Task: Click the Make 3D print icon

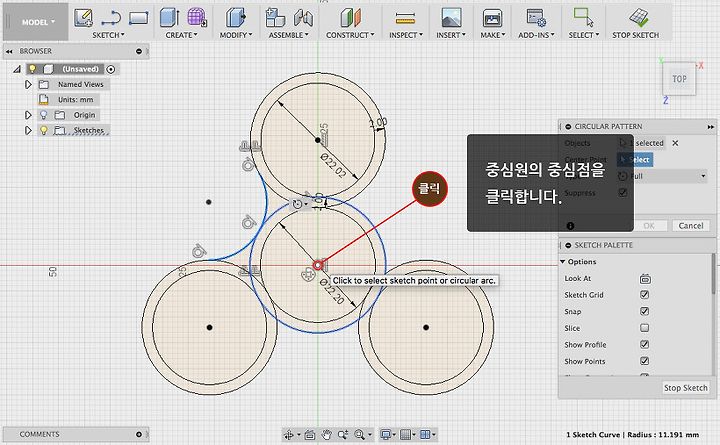Action: [492, 18]
